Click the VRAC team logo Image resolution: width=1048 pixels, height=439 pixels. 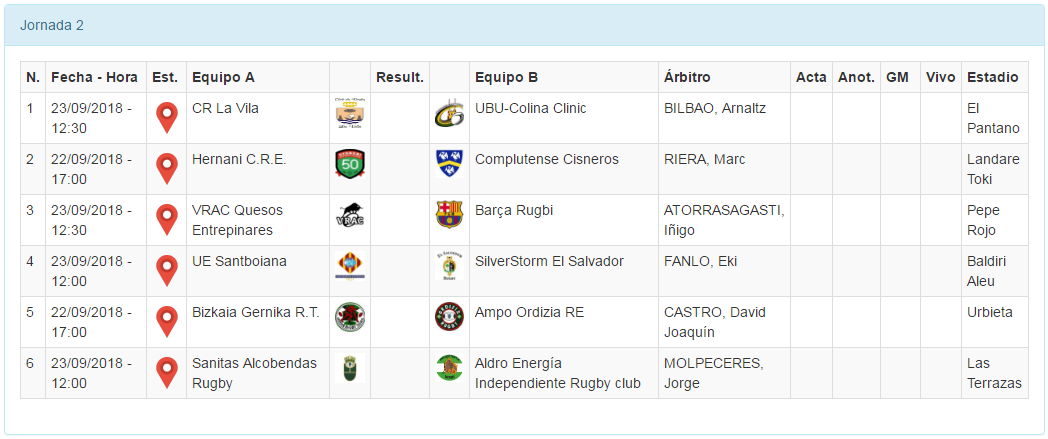[x=350, y=215]
